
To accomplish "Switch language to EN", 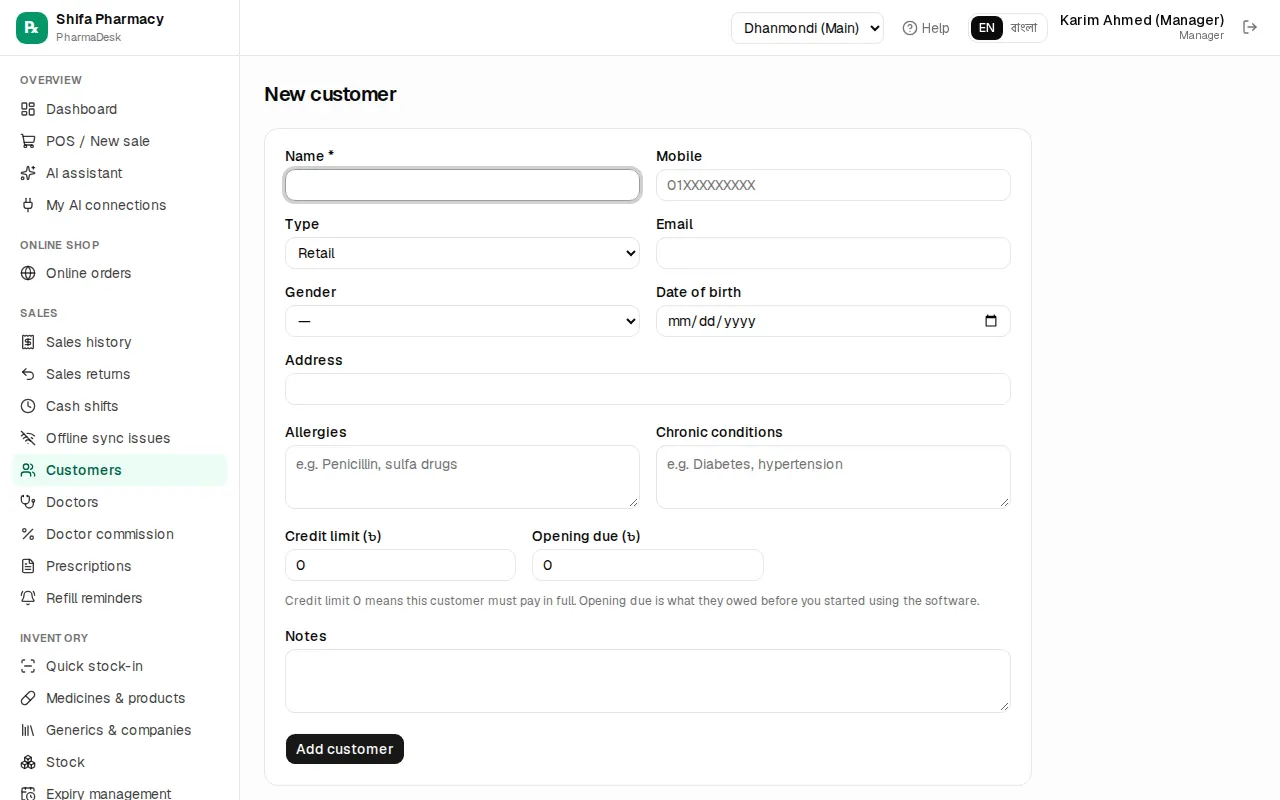I will click(x=987, y=28).
